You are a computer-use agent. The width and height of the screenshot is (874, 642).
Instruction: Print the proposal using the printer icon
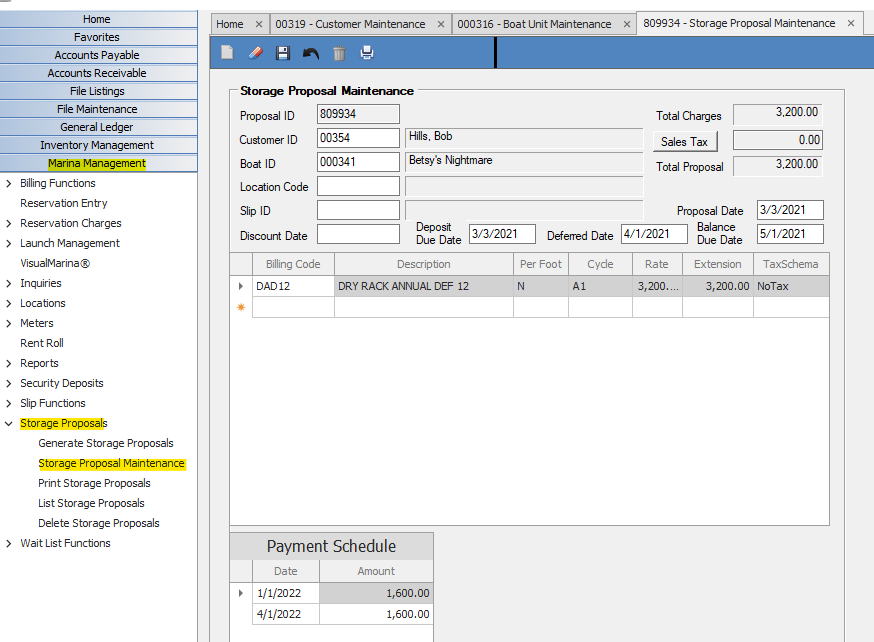367,53
